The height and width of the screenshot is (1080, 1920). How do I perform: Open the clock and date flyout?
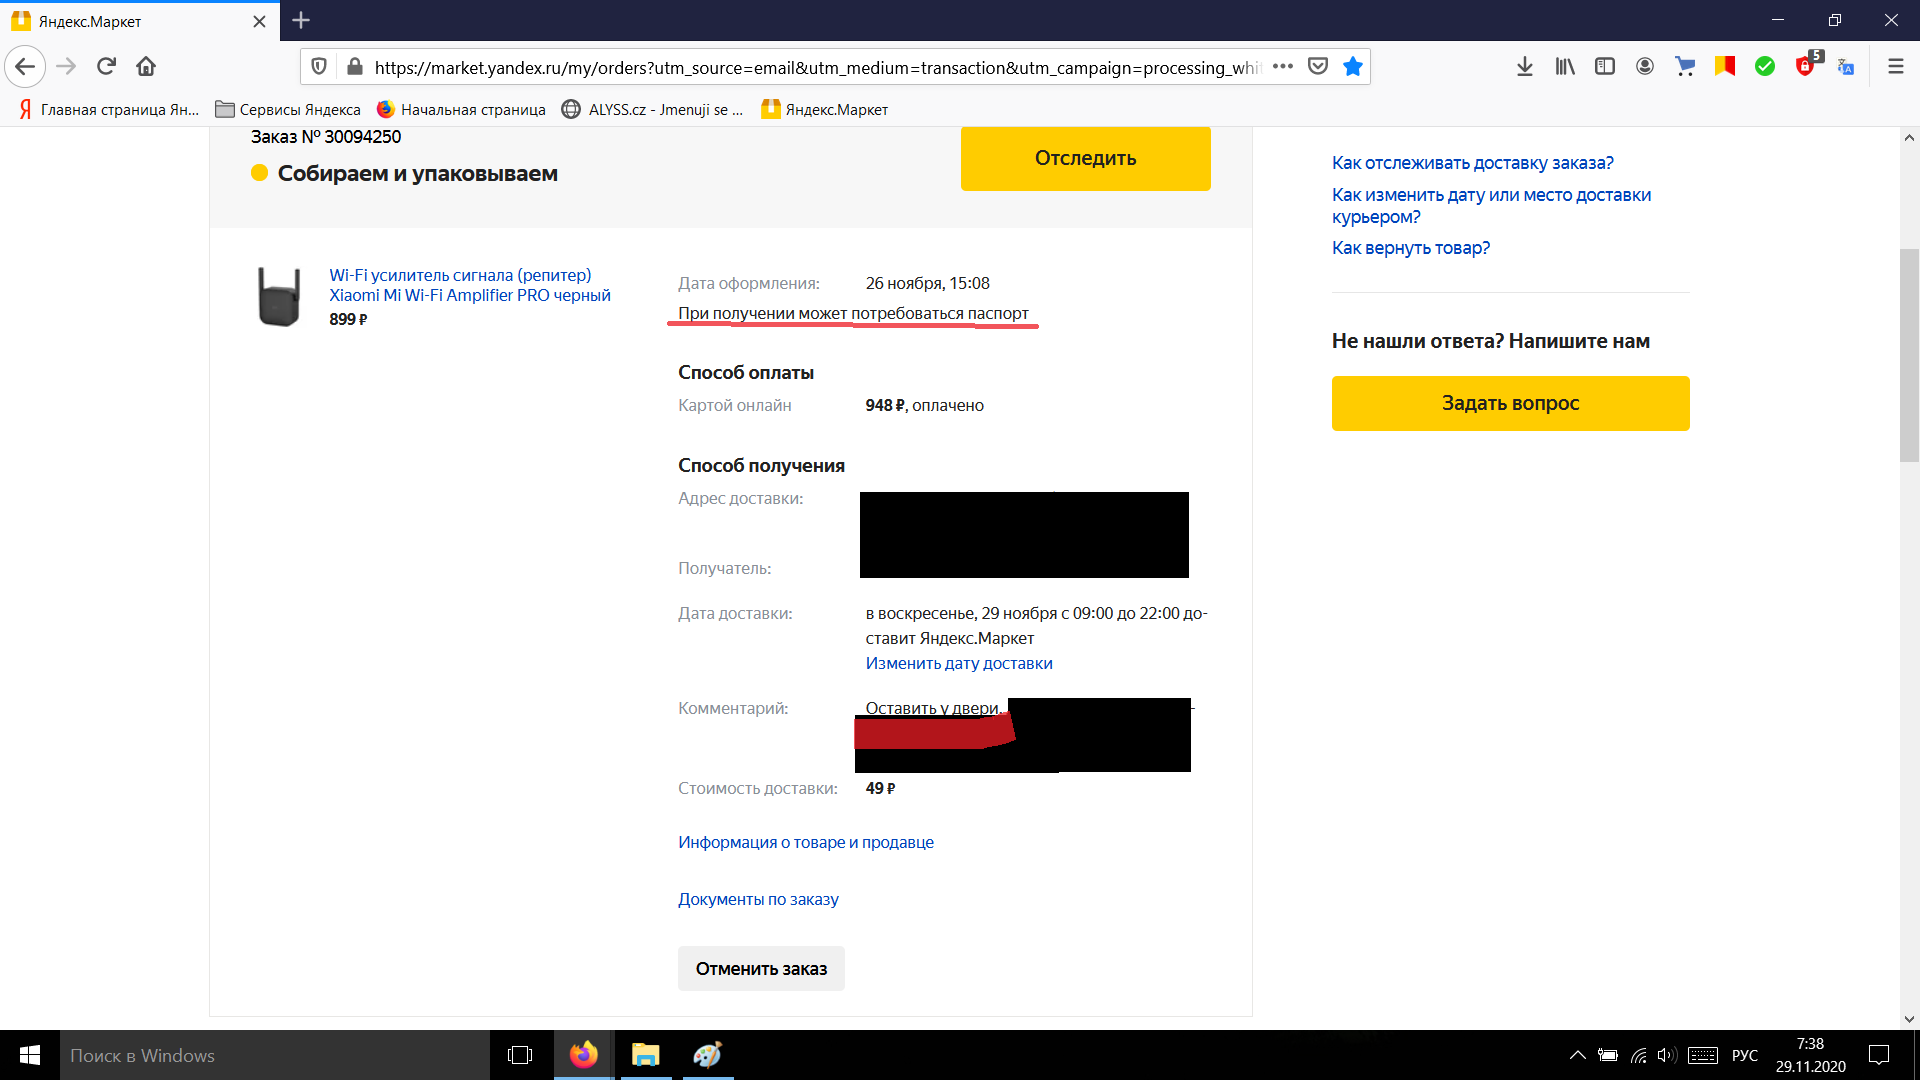1810,1055
